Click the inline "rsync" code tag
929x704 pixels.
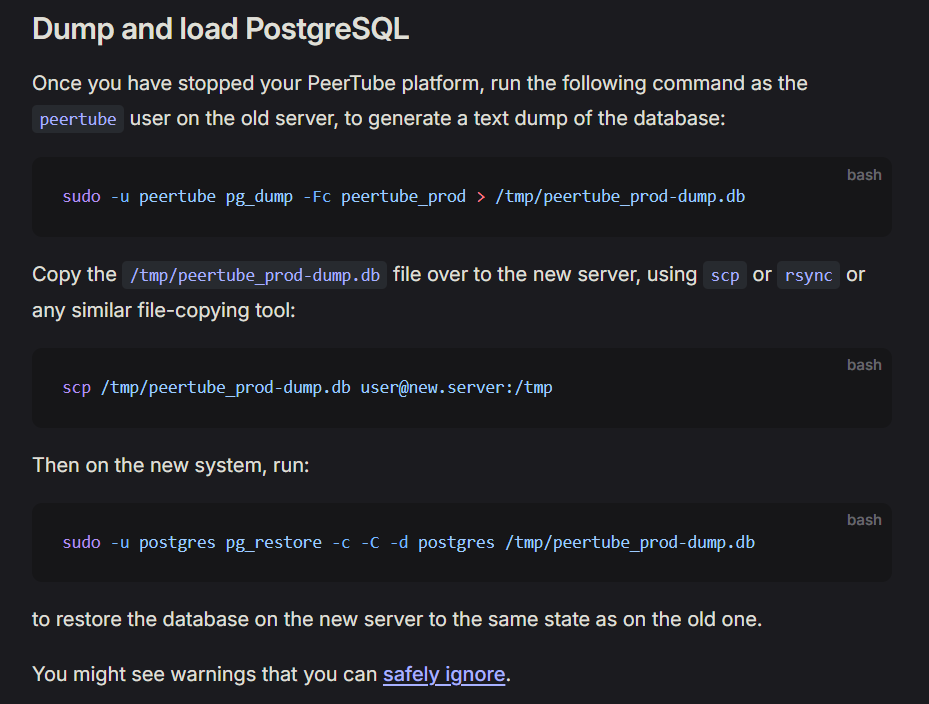(x=808, y=275)
